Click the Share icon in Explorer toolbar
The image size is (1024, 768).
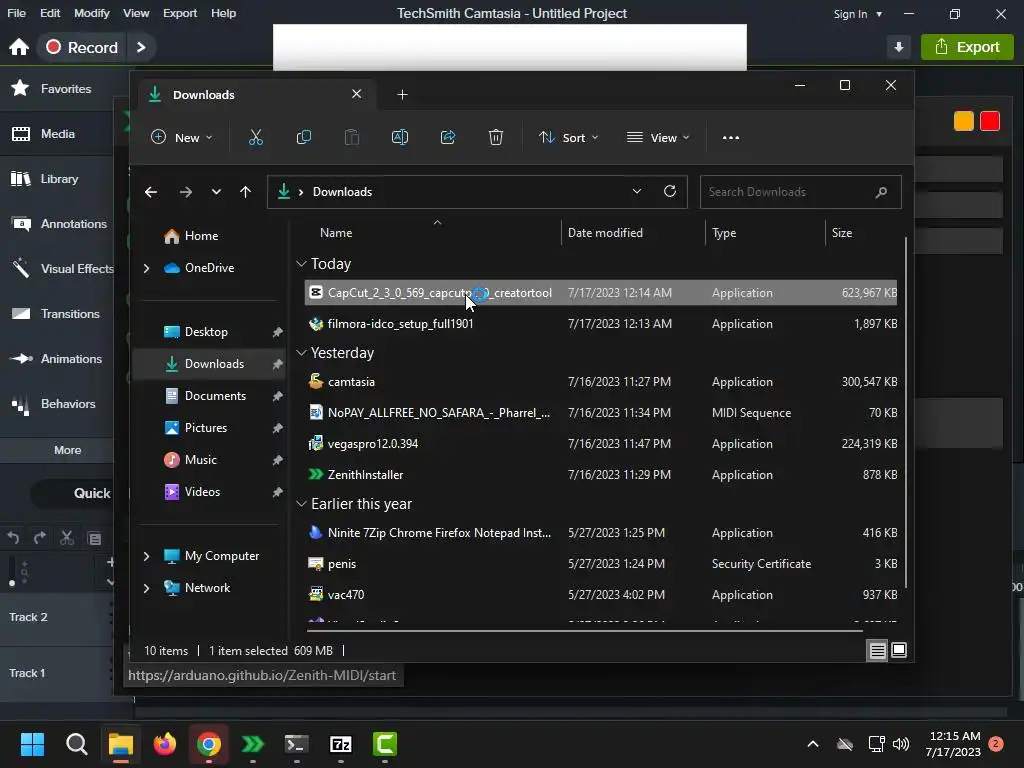coord(448,137)
